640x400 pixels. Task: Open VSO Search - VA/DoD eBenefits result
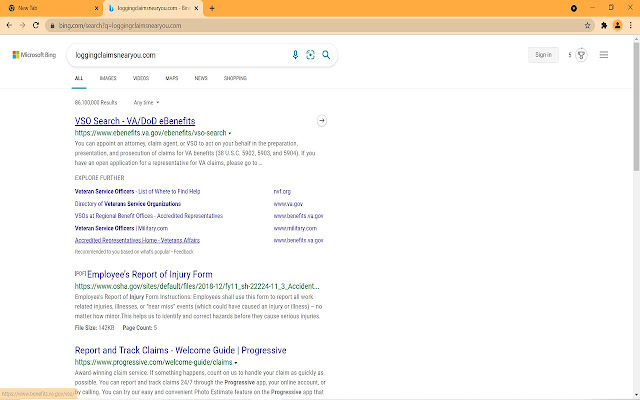pos(134,121)
